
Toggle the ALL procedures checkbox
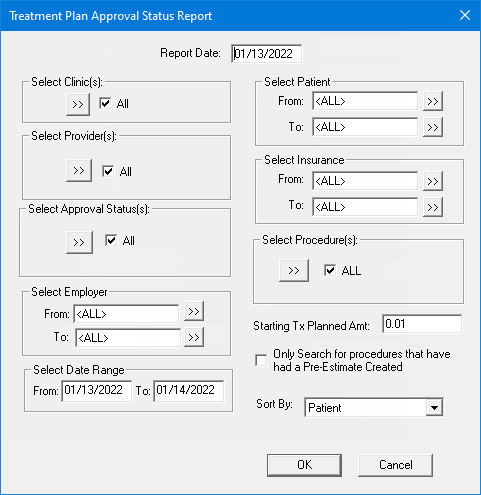330,270
